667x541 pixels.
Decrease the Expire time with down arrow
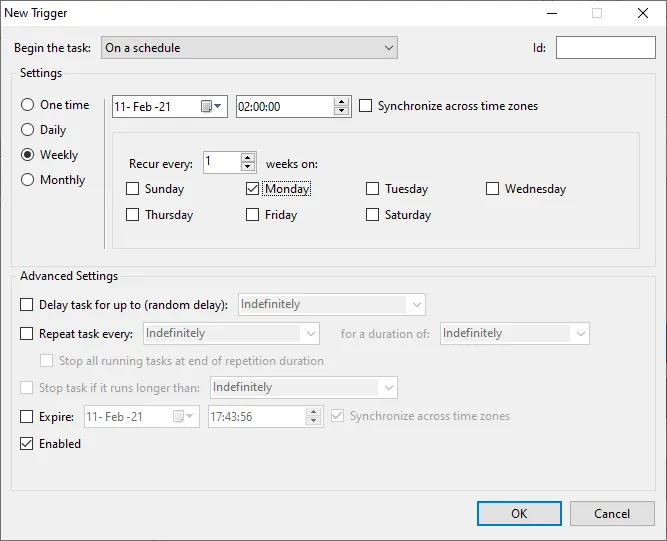pyautogui.click(x=314, y=421)
